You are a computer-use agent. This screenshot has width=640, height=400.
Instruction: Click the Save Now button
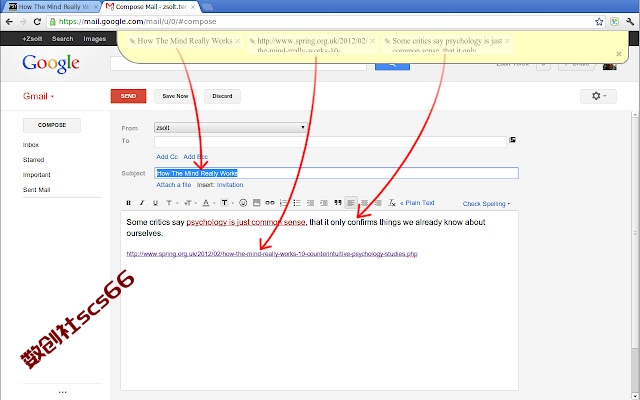[175, 96]
